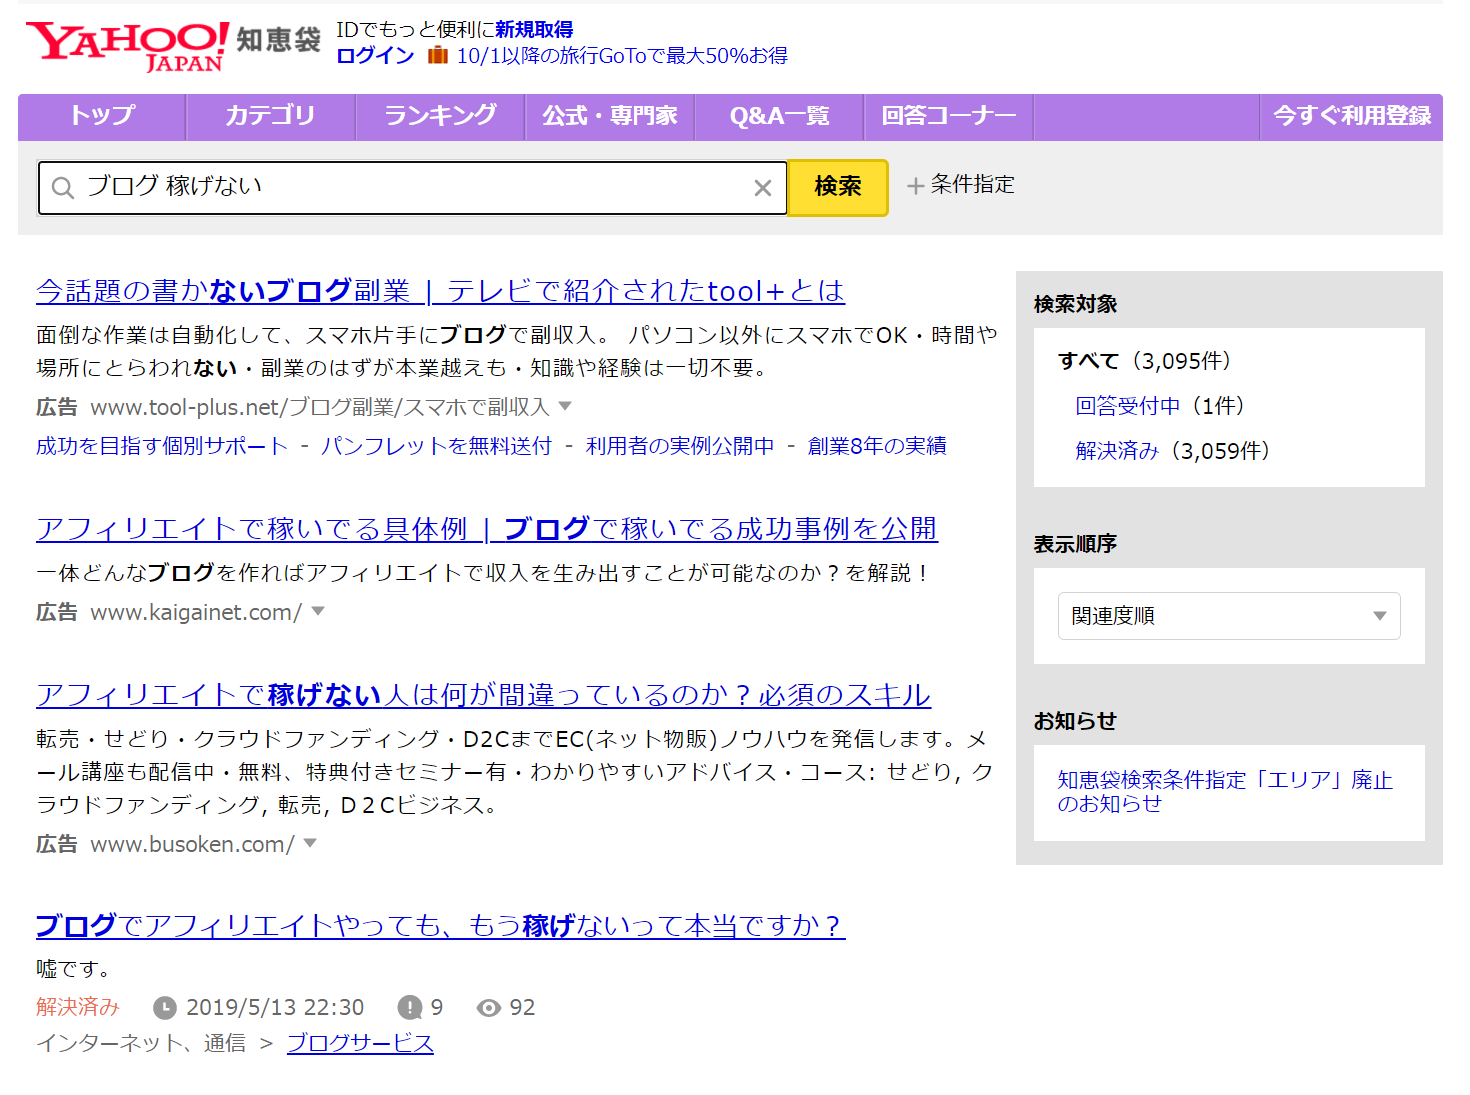The height and width of the screenshot is (1095, 1470).
Task: Click the www.busoken.com/ ad URL text
Action: tap(192, 844)
